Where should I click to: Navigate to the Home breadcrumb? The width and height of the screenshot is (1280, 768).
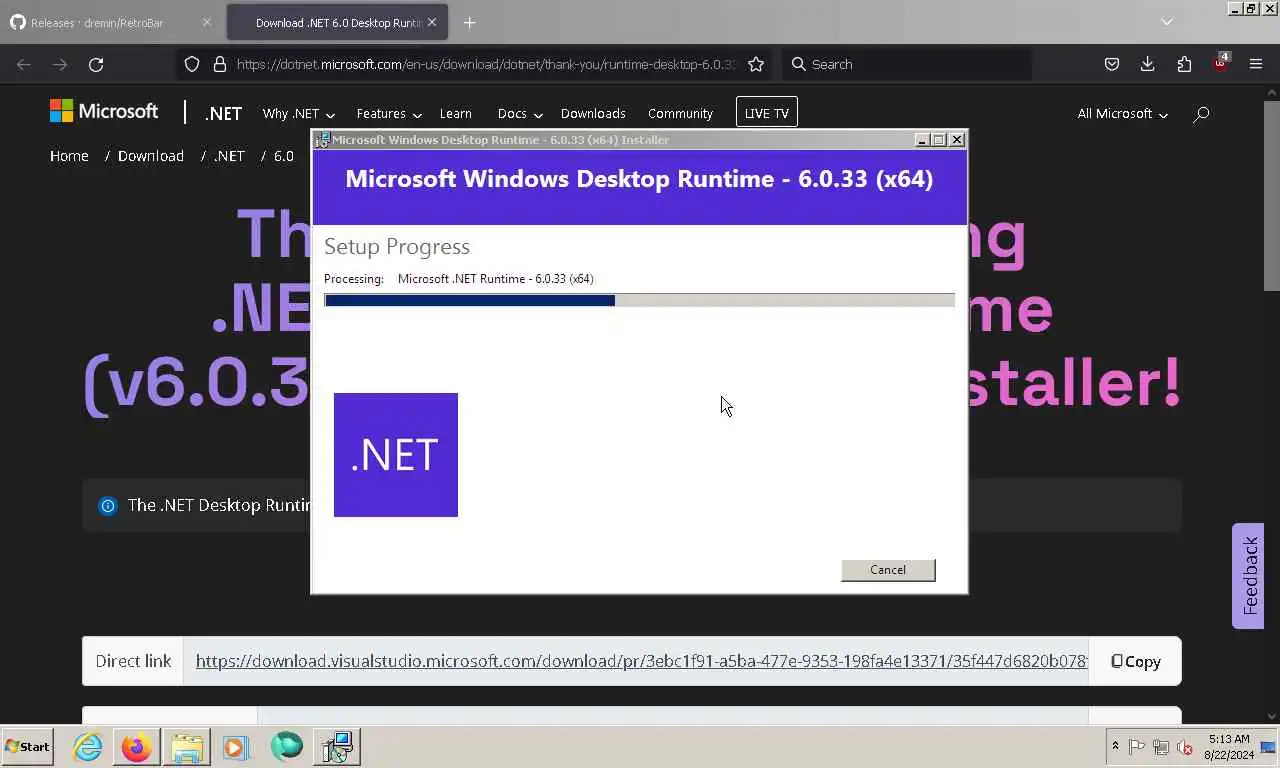click(69, 156)
